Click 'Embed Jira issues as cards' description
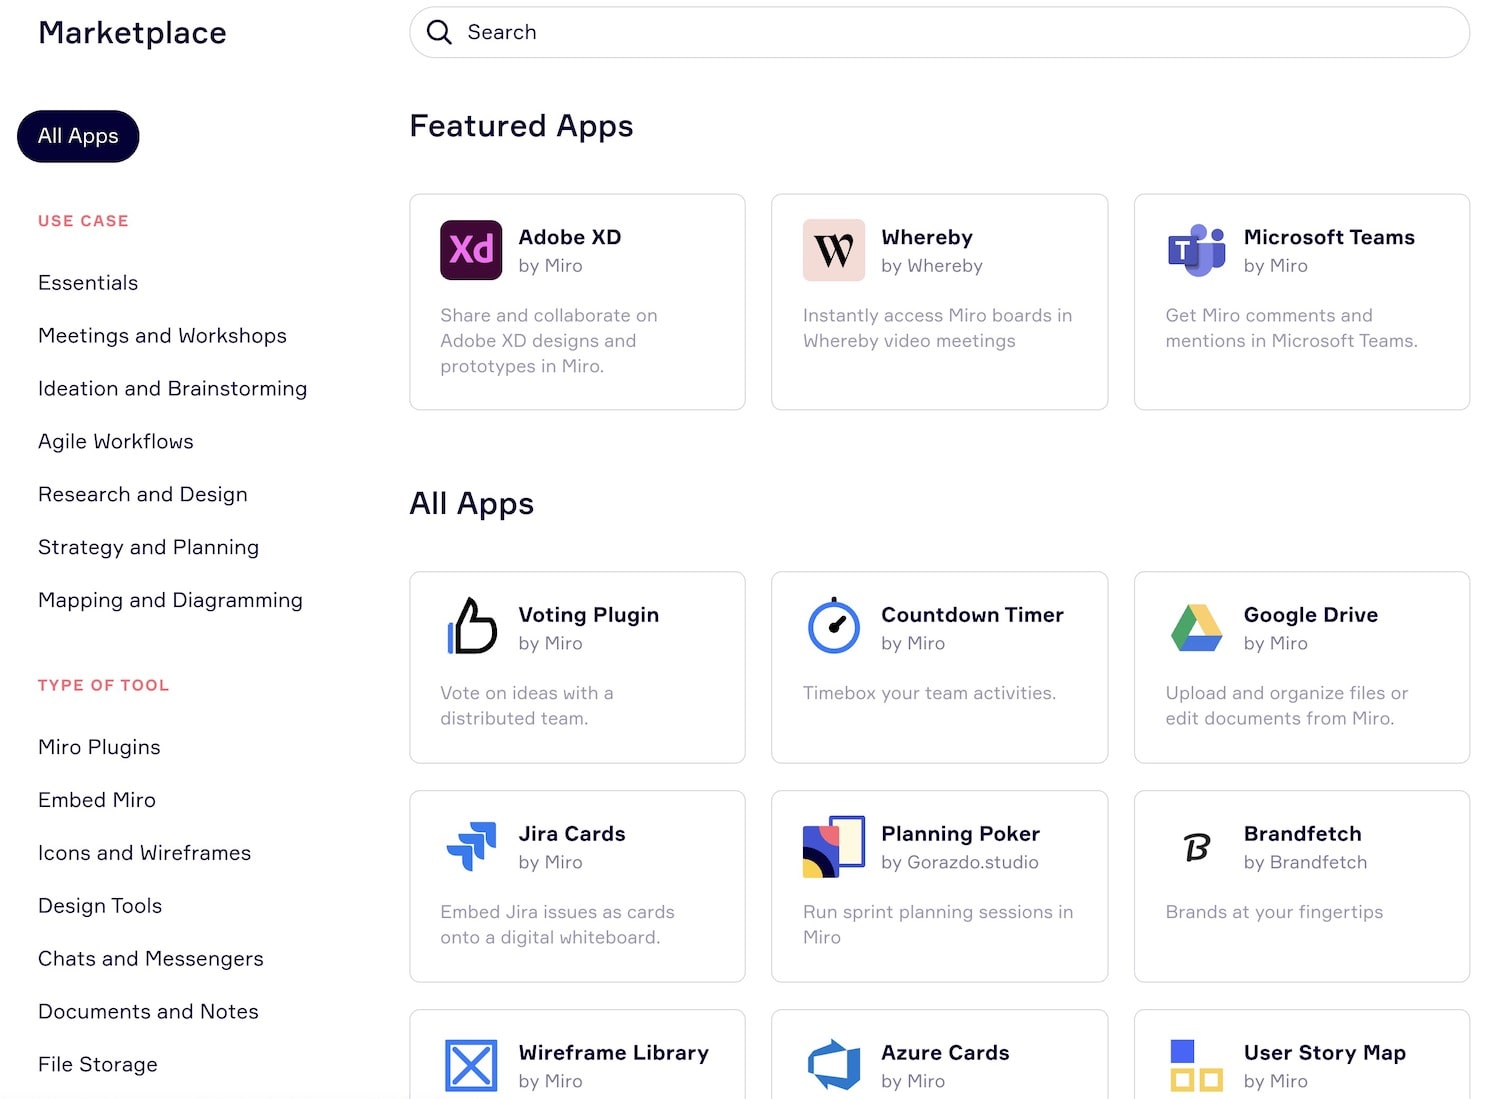This screenshot has height=1099, width=1500. 557,925
